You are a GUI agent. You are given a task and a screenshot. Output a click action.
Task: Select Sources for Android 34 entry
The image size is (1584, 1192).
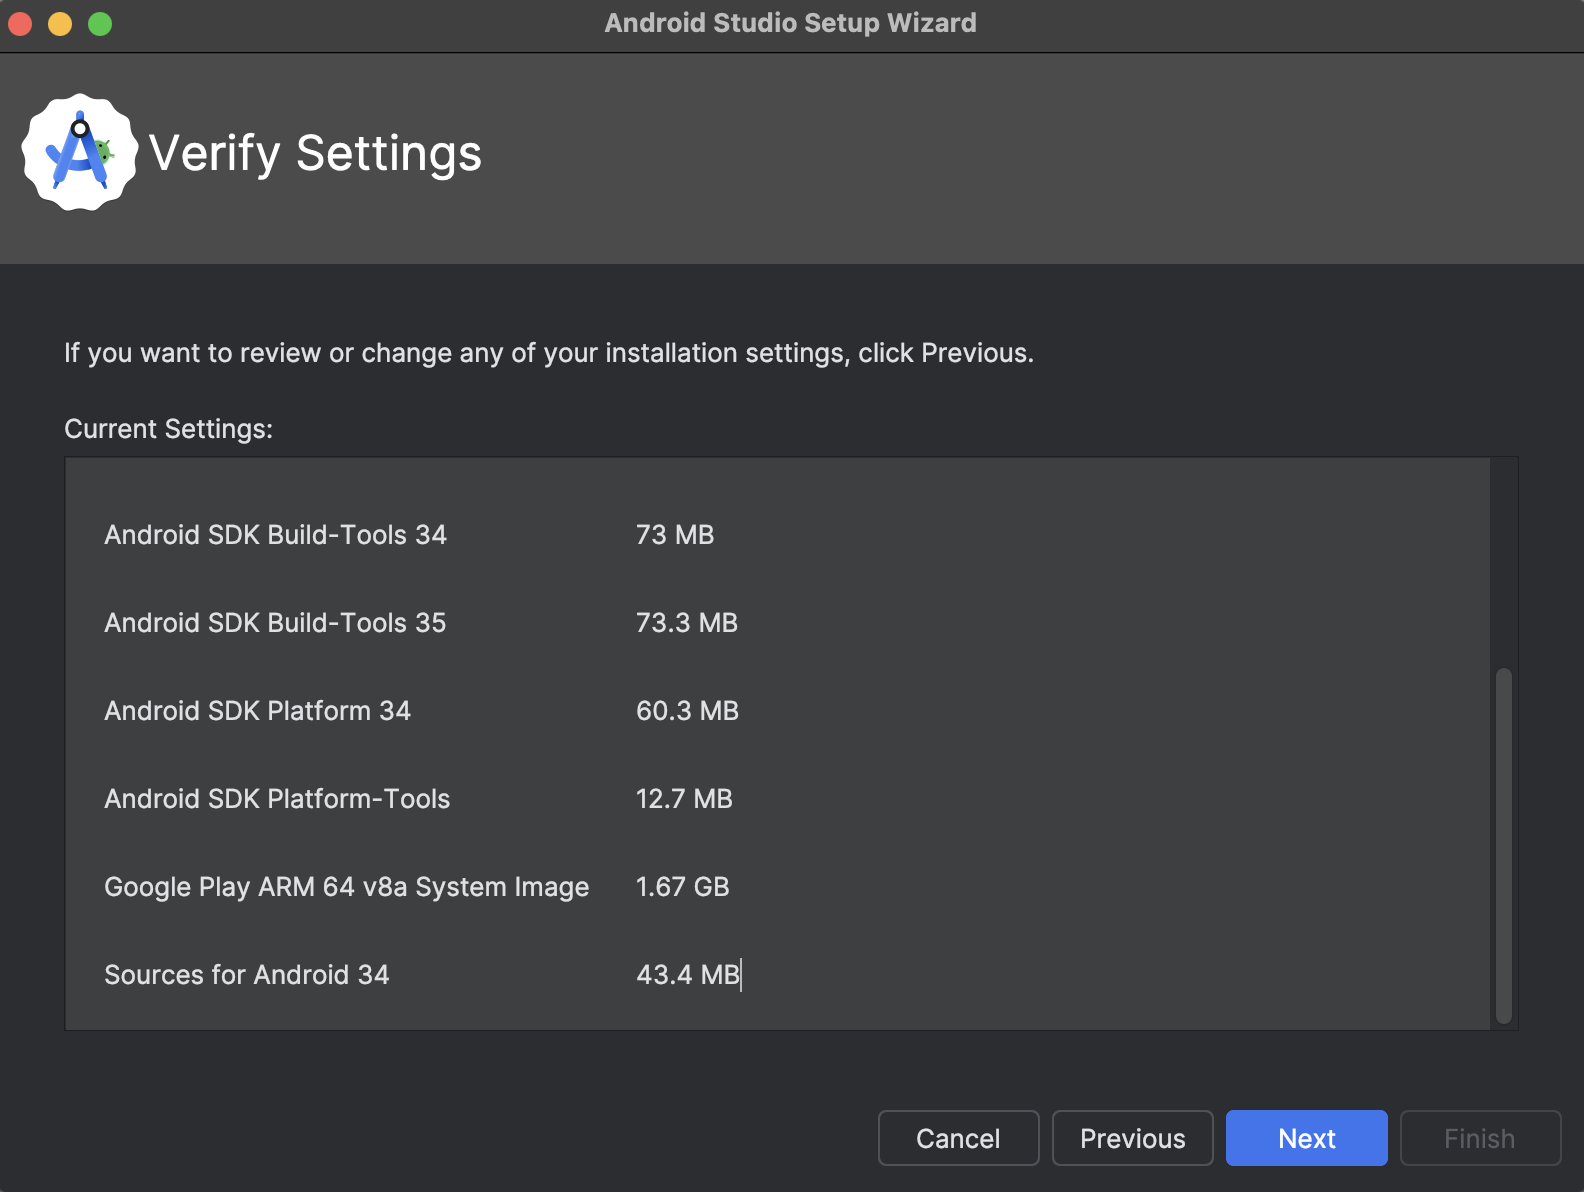click(x=246, y=975)
